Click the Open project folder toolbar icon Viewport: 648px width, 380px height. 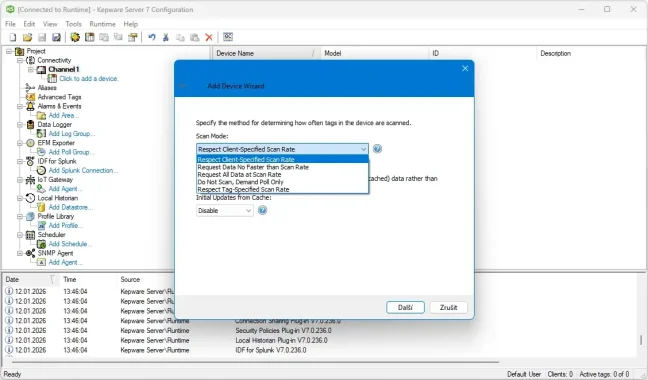(x=27, y=38)
